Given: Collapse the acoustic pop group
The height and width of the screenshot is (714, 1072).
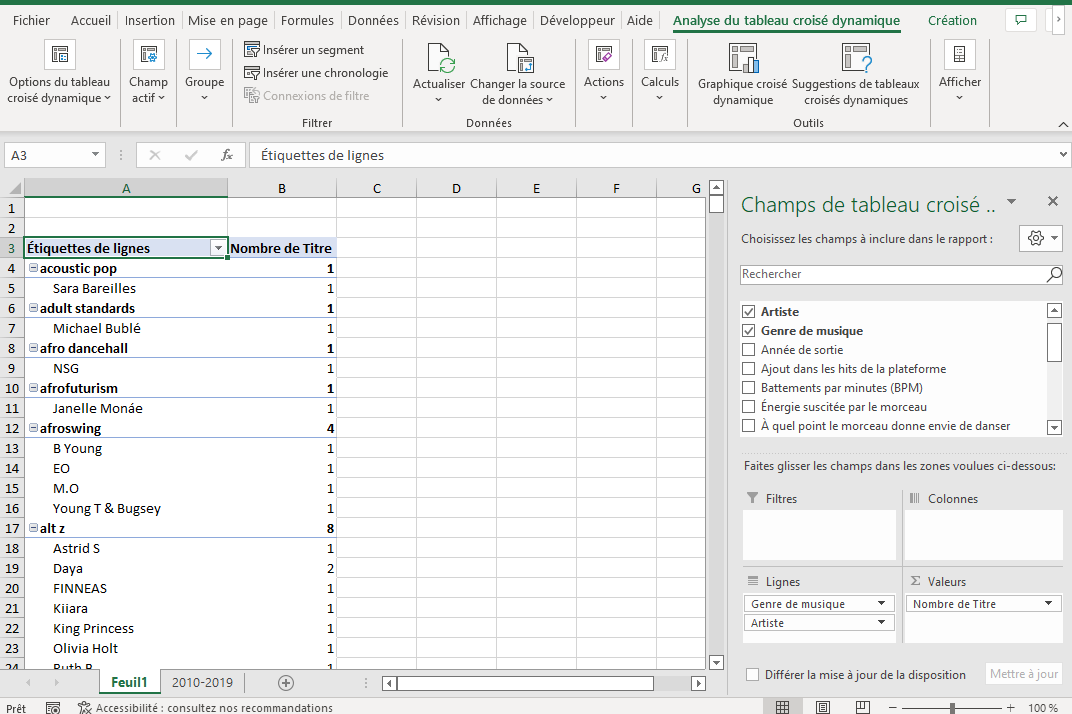Looking at the screenshot, I should coord(33,268).
